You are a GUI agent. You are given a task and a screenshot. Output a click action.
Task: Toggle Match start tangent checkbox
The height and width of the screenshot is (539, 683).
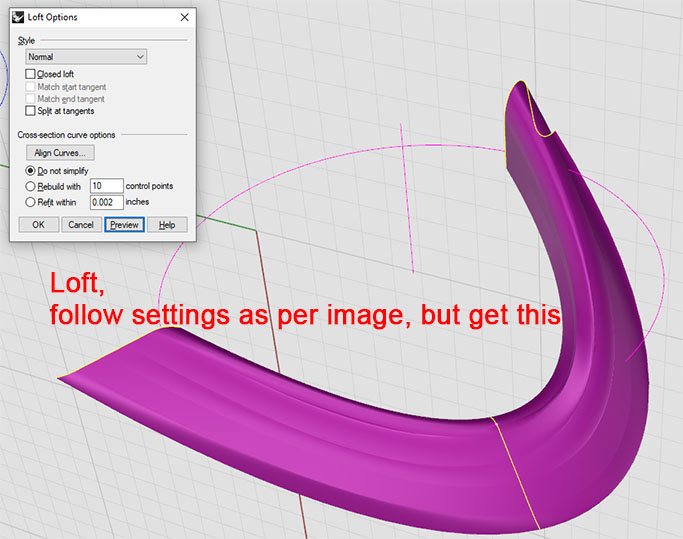click(30, 87)
